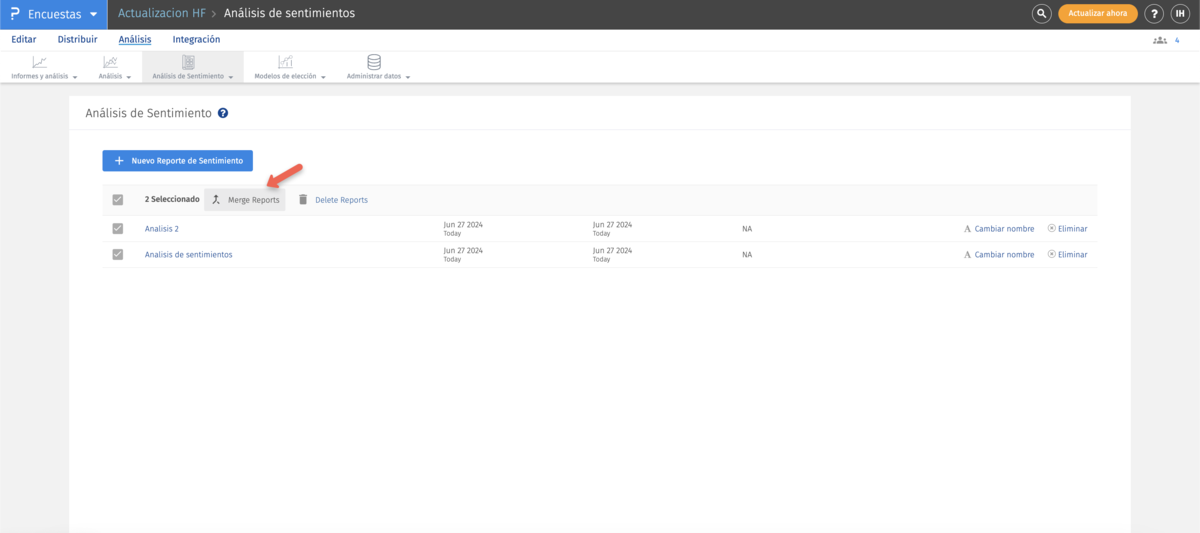Switch to the Distribuir tab

(x=78, y=40)
